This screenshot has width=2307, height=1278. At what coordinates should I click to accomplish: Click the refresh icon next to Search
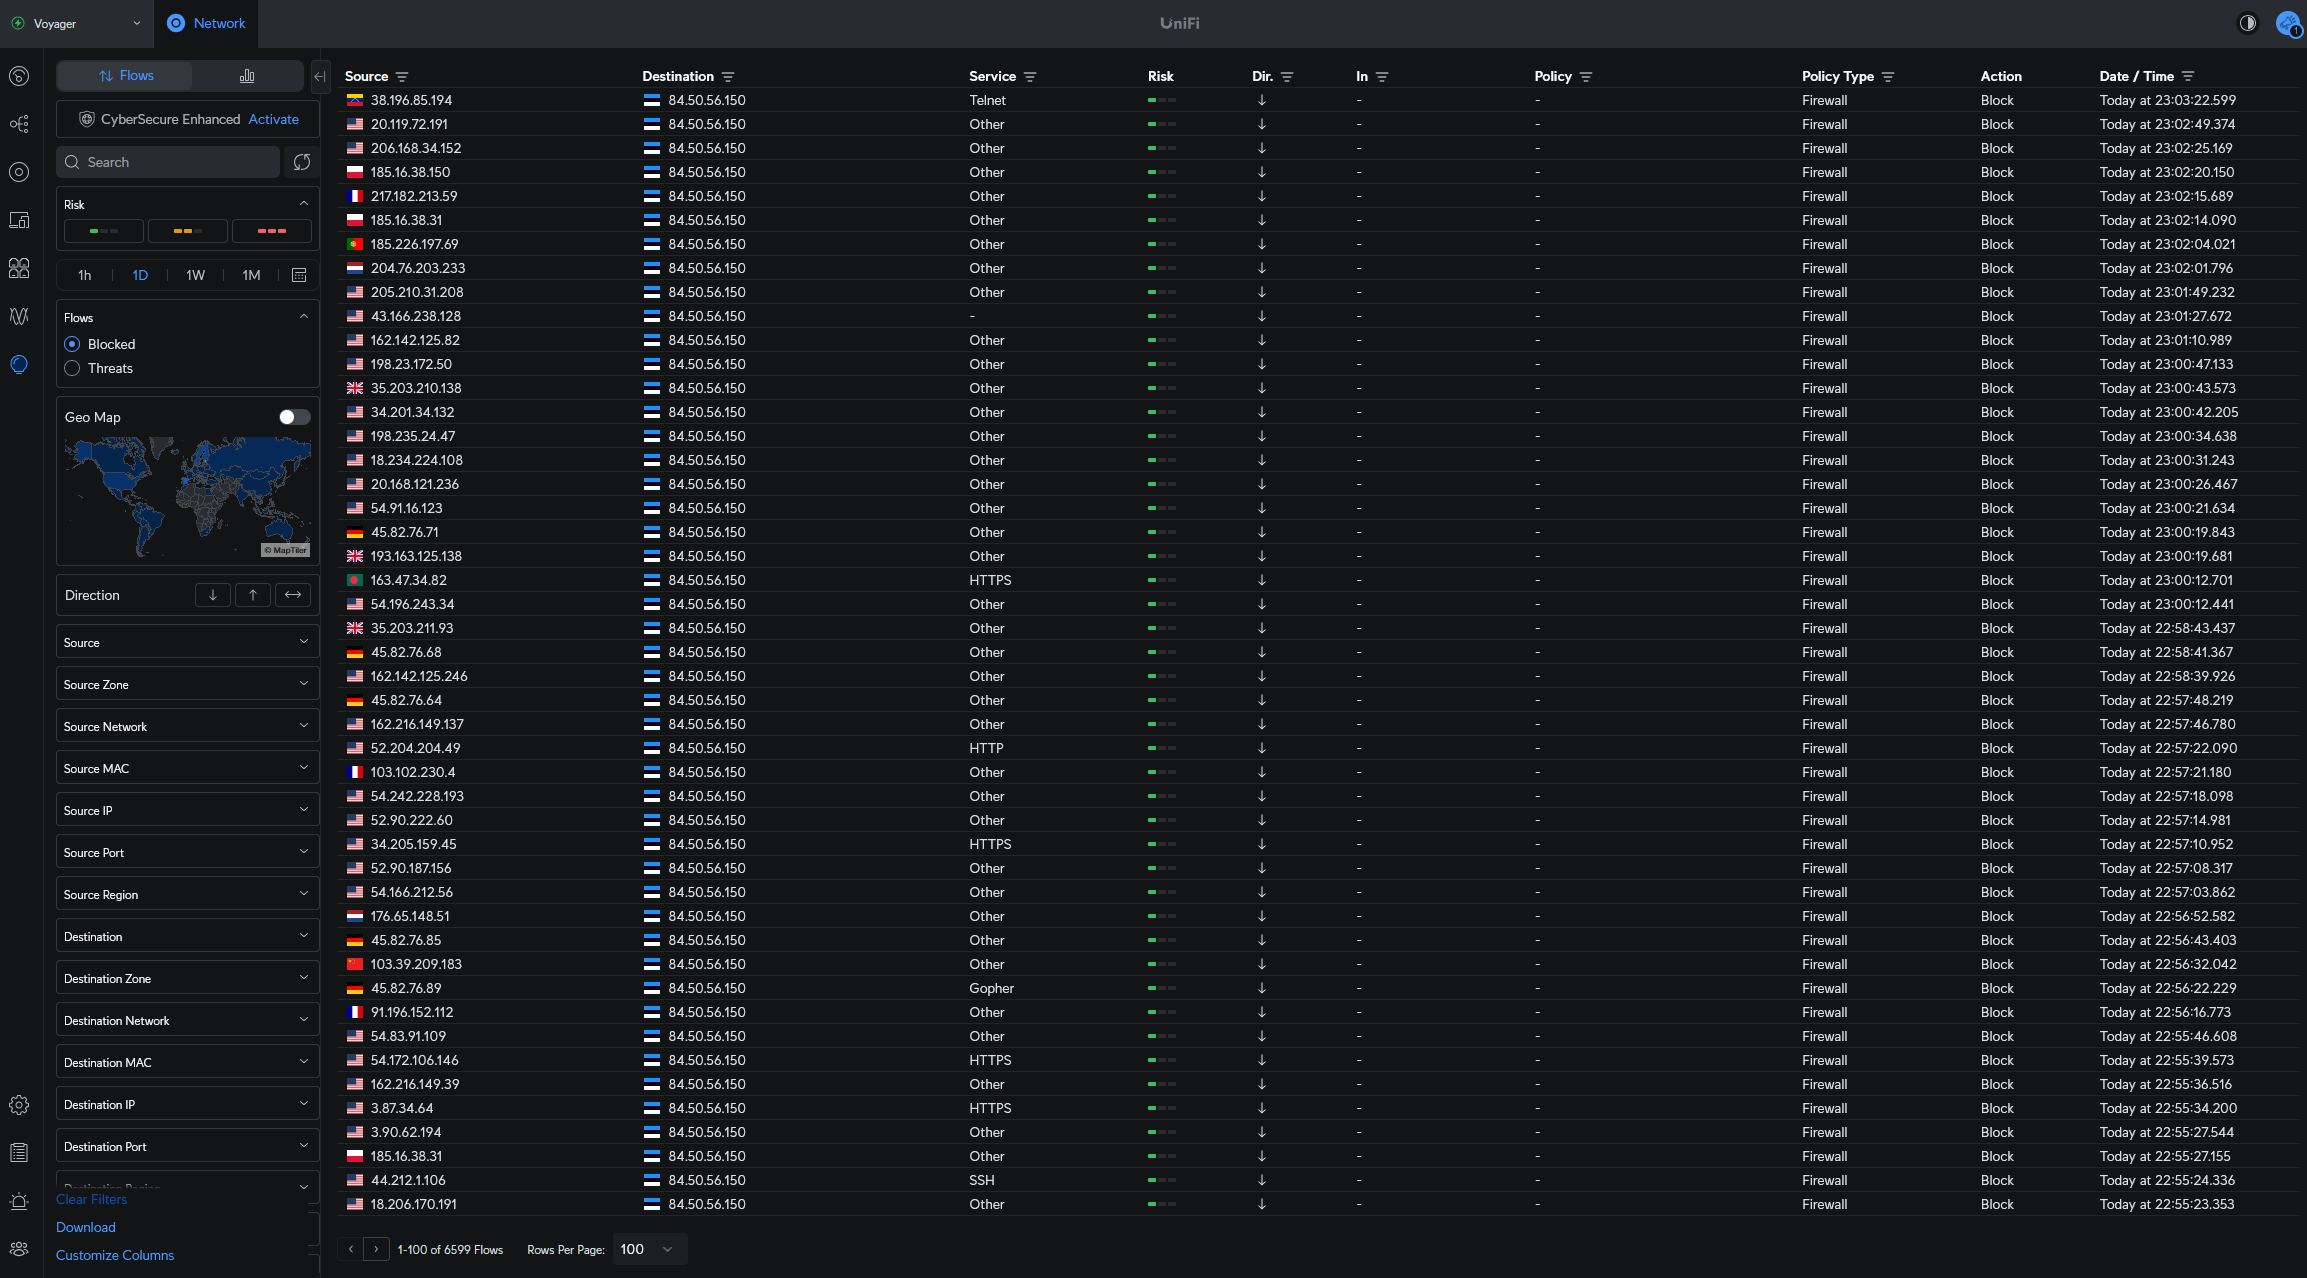click(301, 162)
